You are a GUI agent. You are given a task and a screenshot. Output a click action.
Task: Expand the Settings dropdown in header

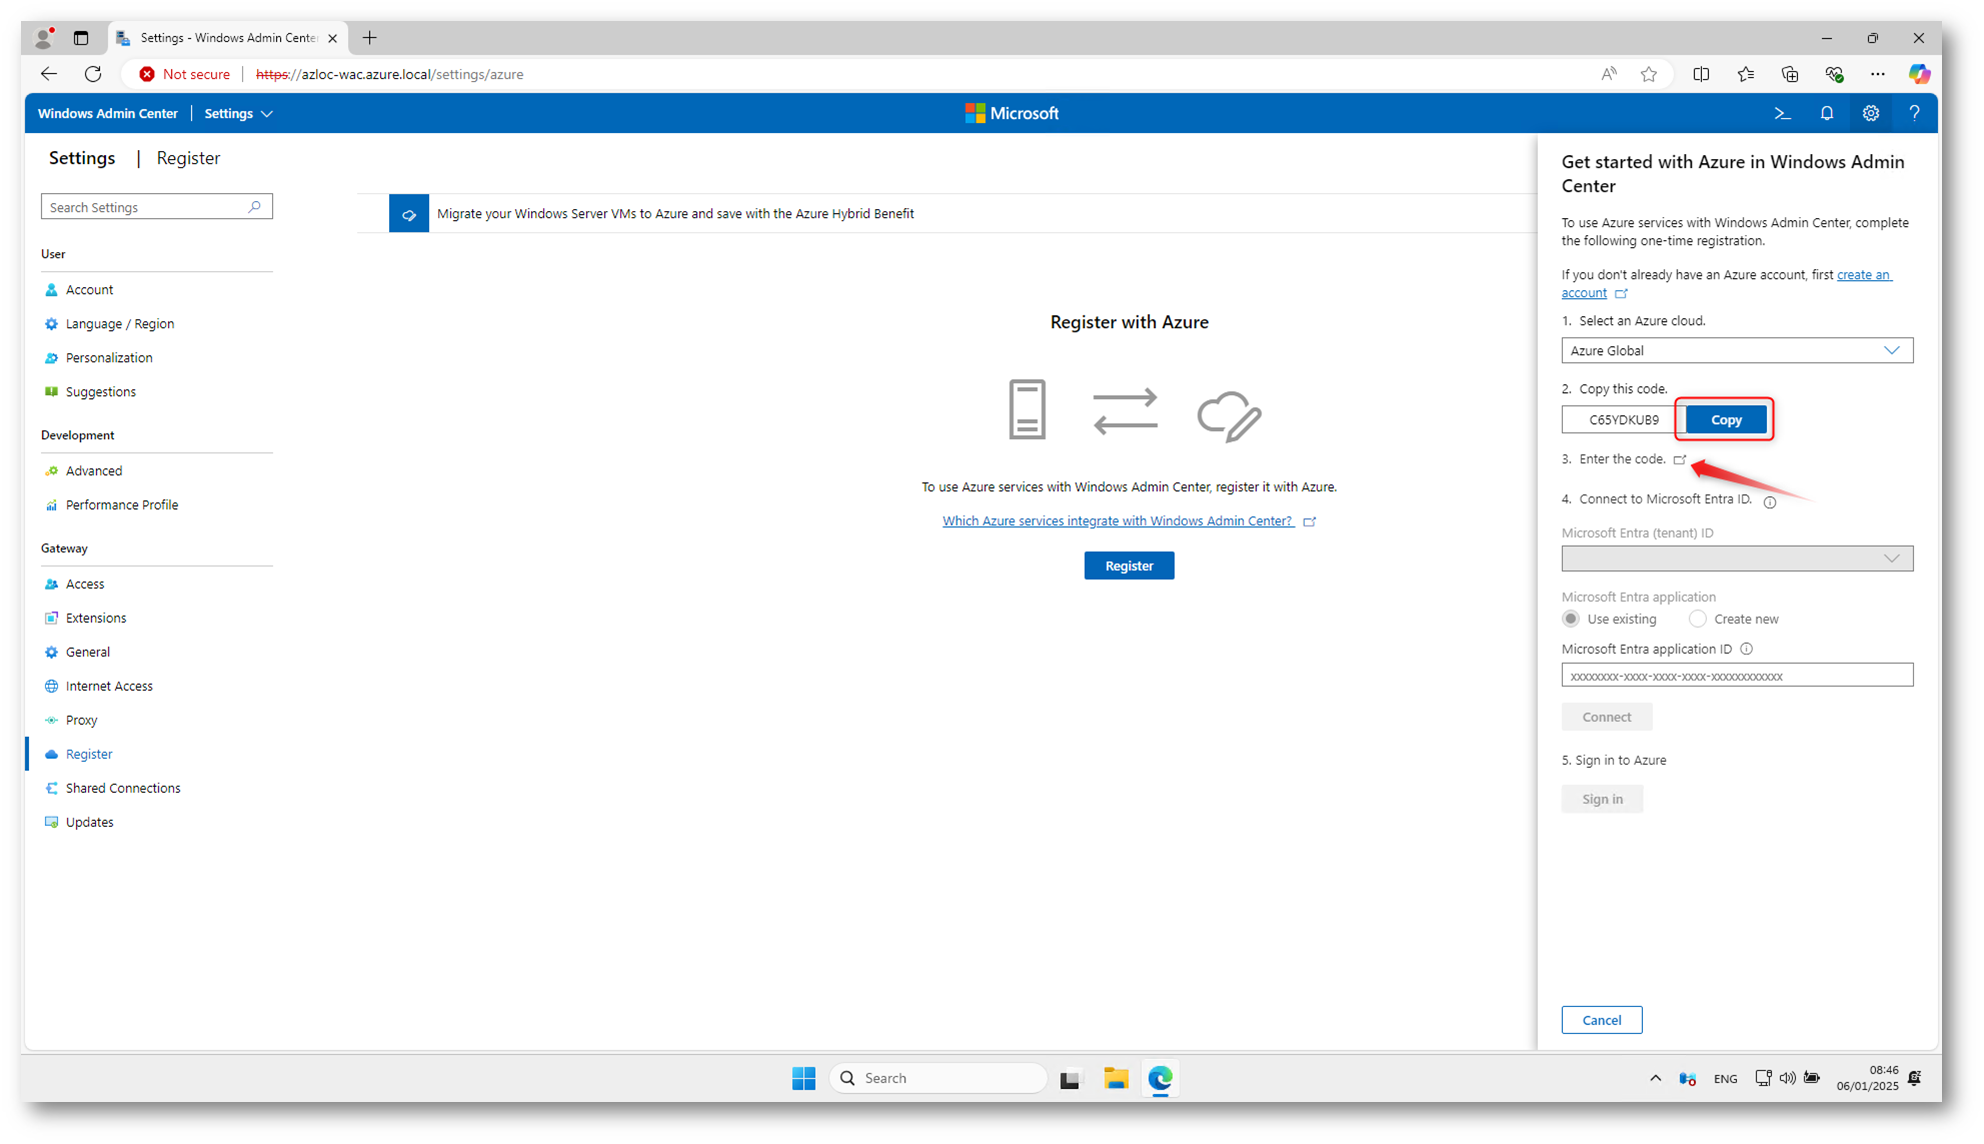[x=238, y=114]
